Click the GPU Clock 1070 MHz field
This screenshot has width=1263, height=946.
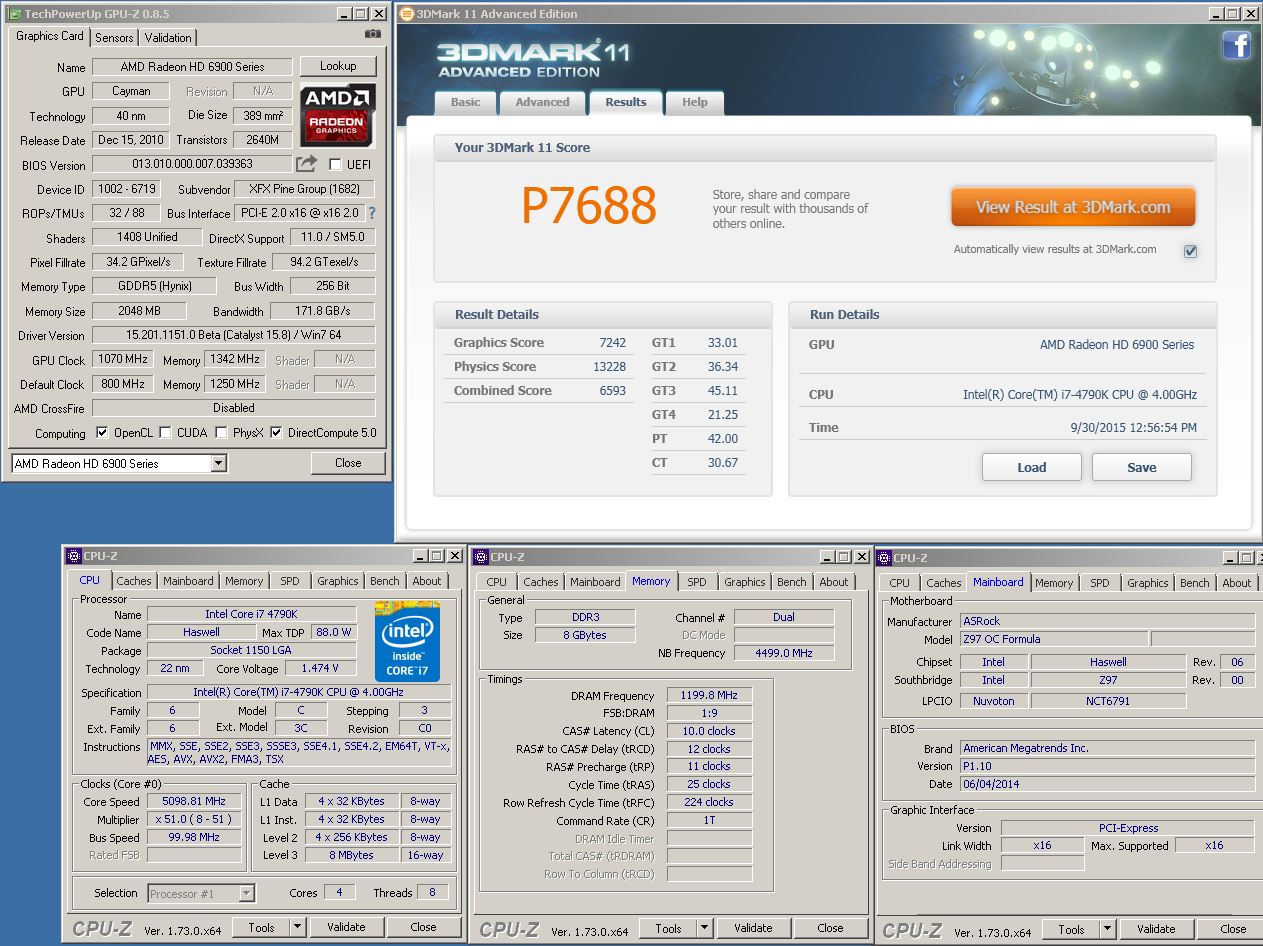[124, 359]
